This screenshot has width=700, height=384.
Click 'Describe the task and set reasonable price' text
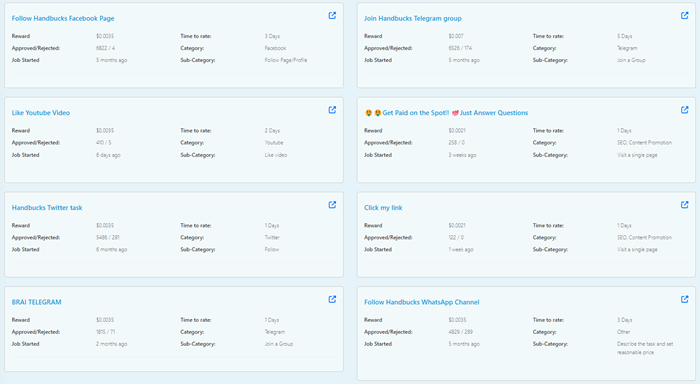(645, 348)
